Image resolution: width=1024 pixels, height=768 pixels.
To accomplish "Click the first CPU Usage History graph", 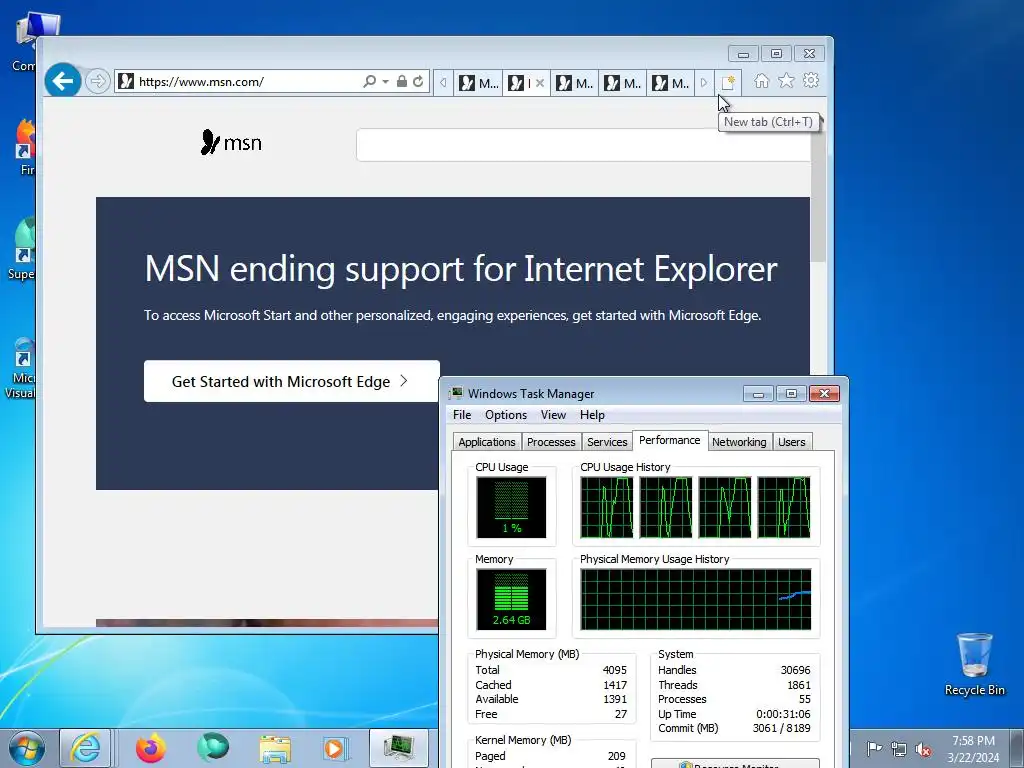I will tap(607, 507).
